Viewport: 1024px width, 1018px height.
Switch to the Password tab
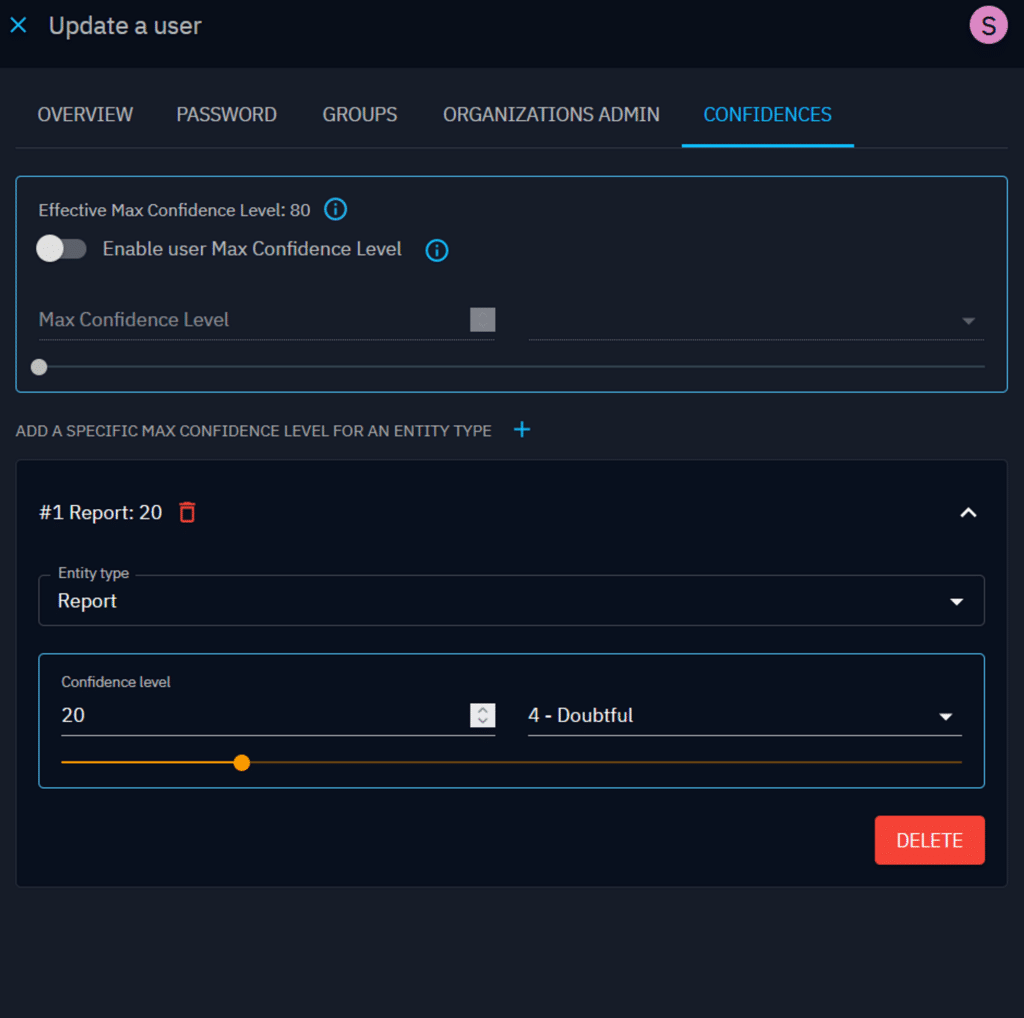pos(226,115)
